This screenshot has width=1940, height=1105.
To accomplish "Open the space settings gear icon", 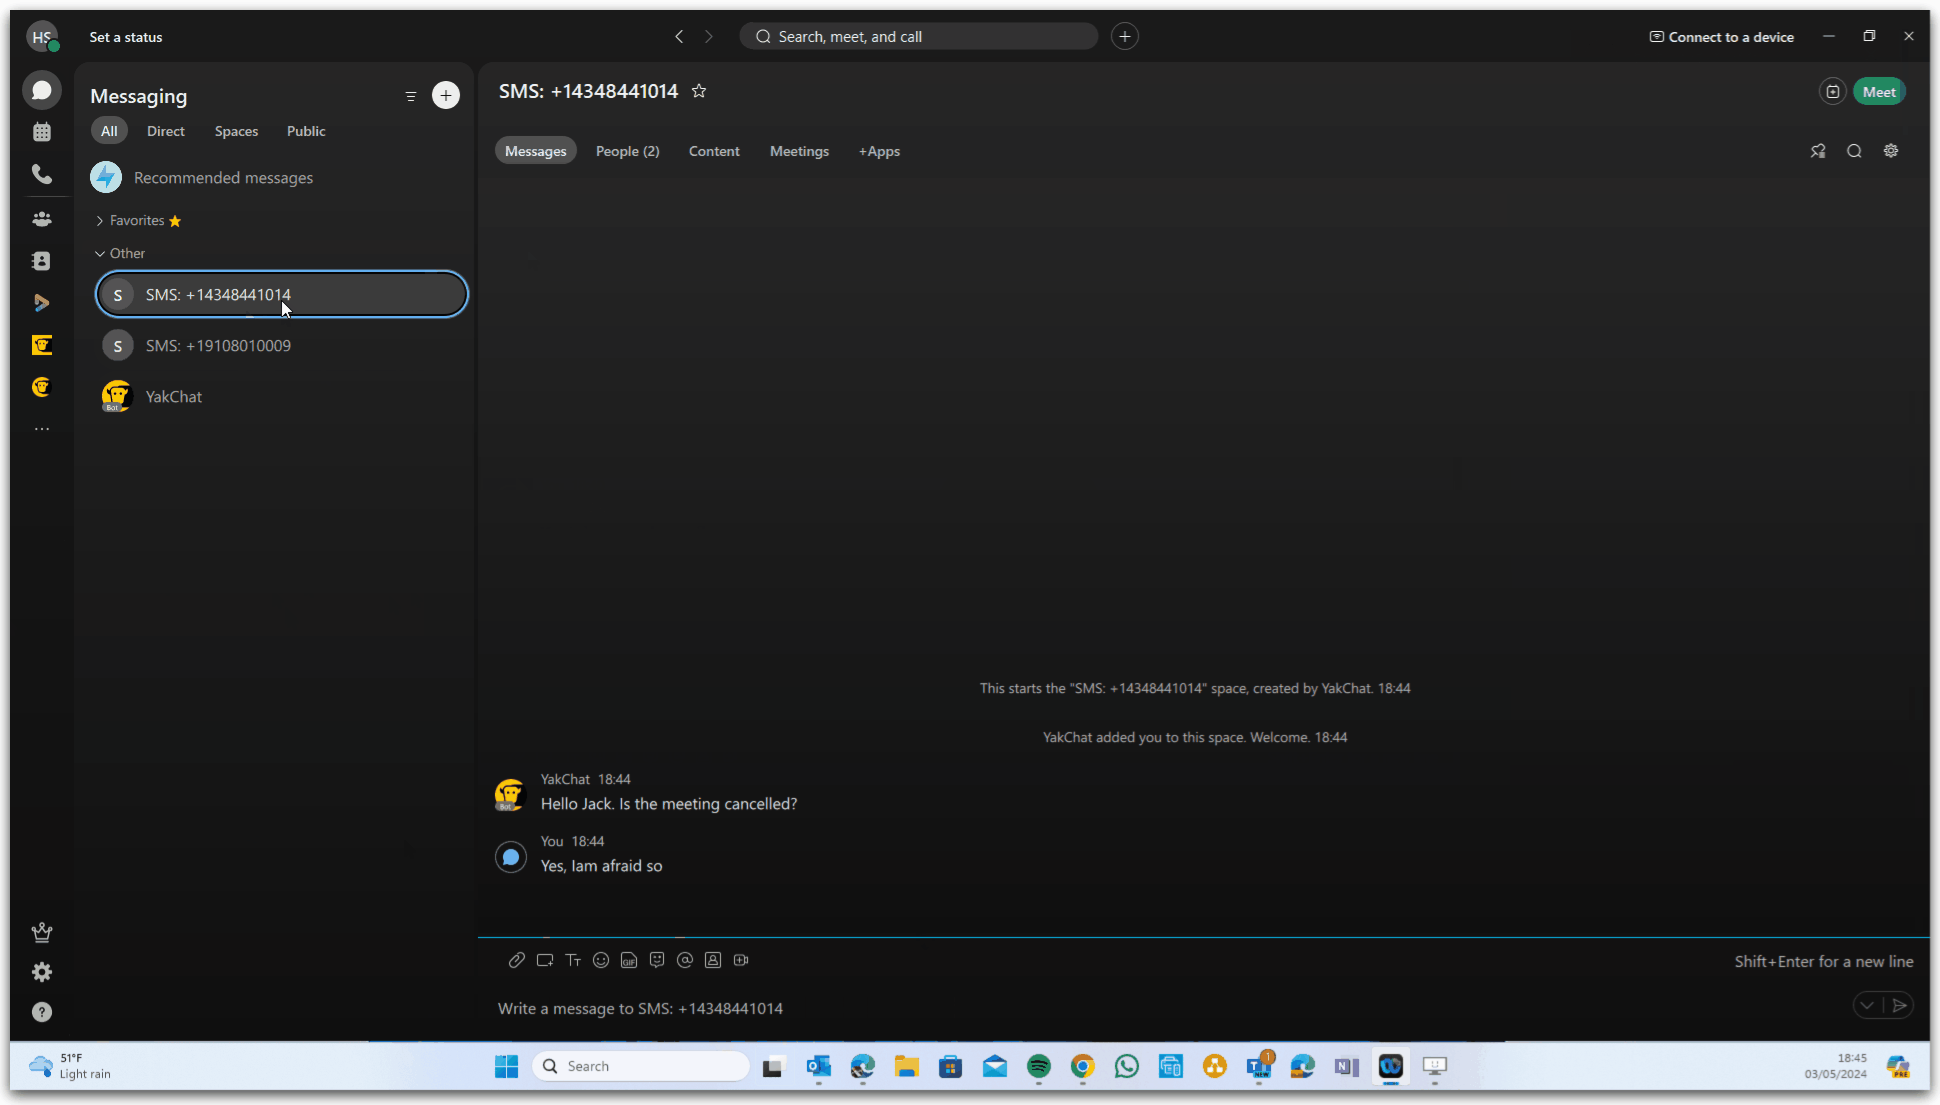I will (x=1891, y=151).
